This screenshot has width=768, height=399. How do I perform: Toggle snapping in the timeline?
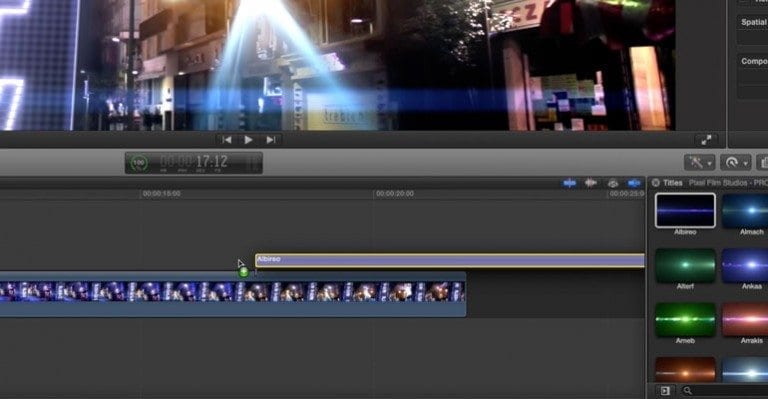[634, 183]
